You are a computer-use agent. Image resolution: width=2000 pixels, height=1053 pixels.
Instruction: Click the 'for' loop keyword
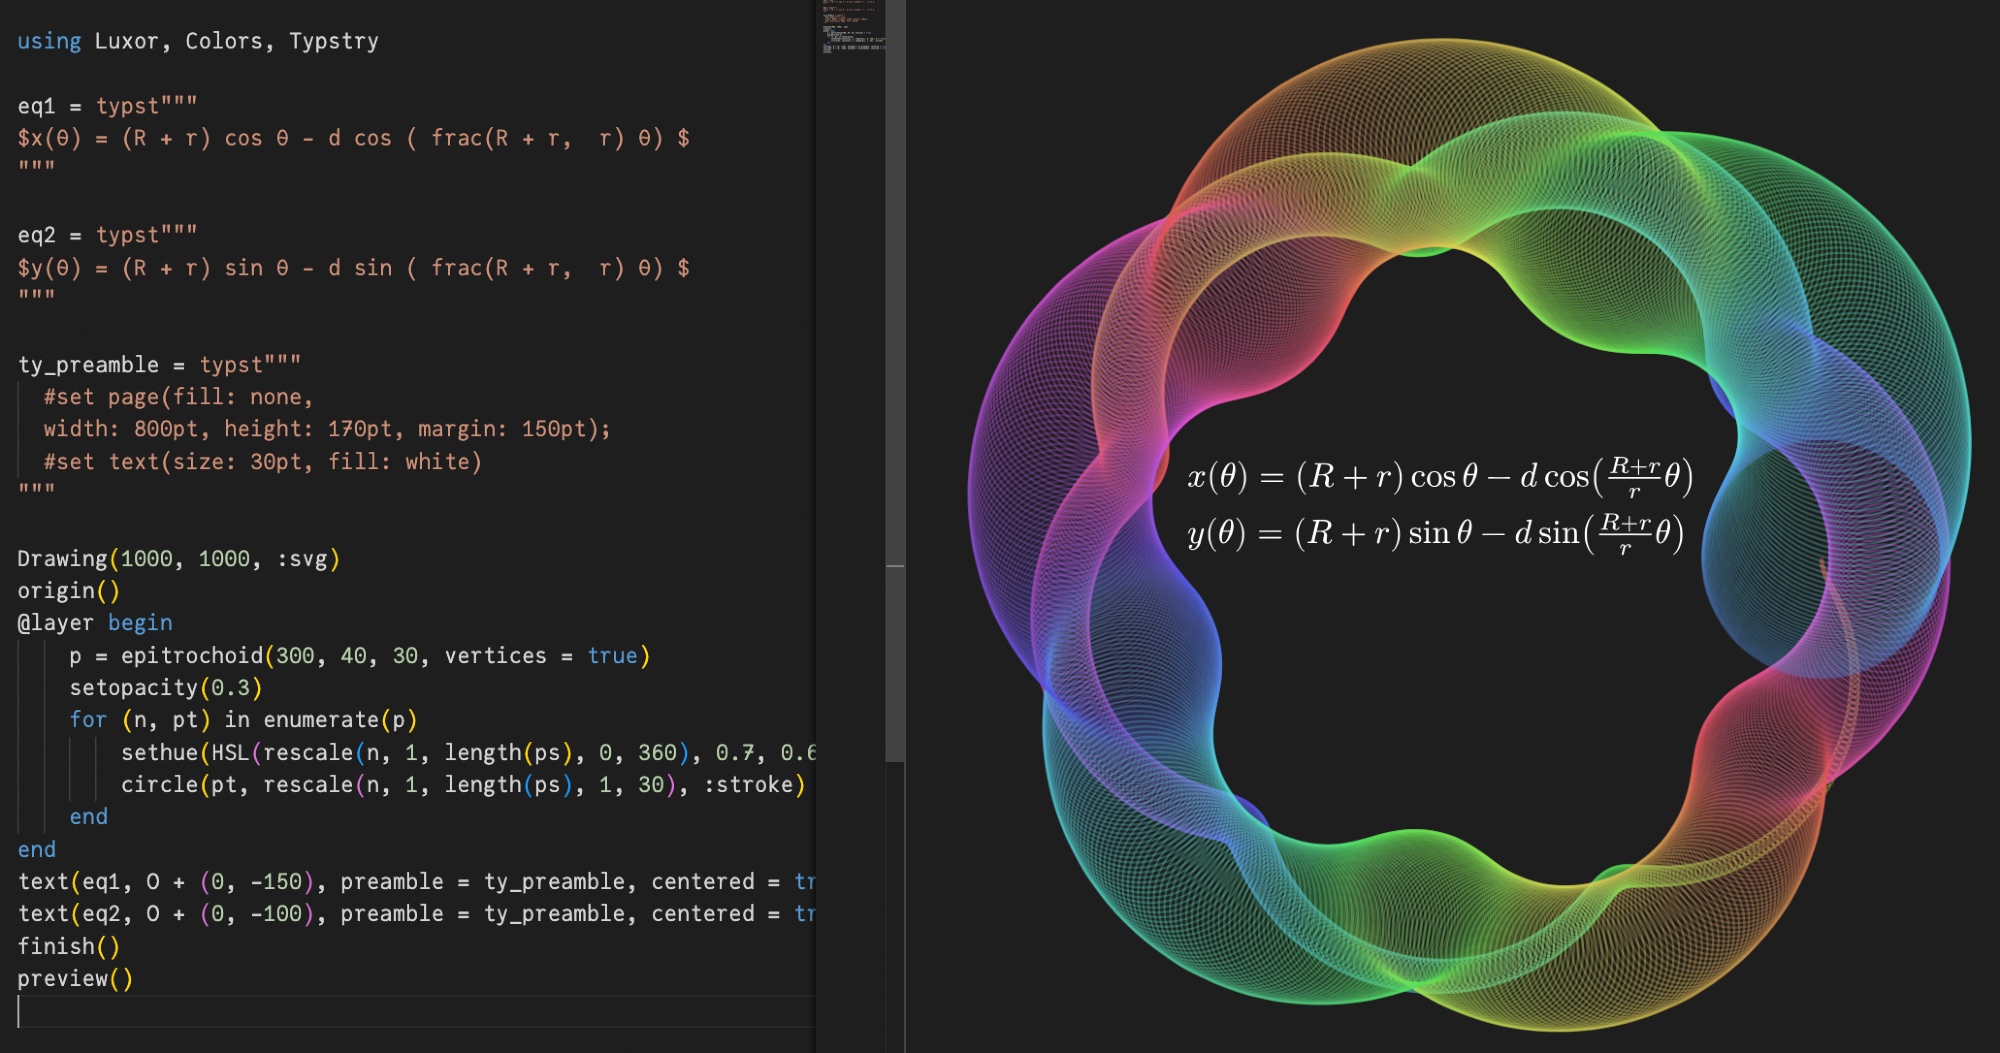click(88, 720)
